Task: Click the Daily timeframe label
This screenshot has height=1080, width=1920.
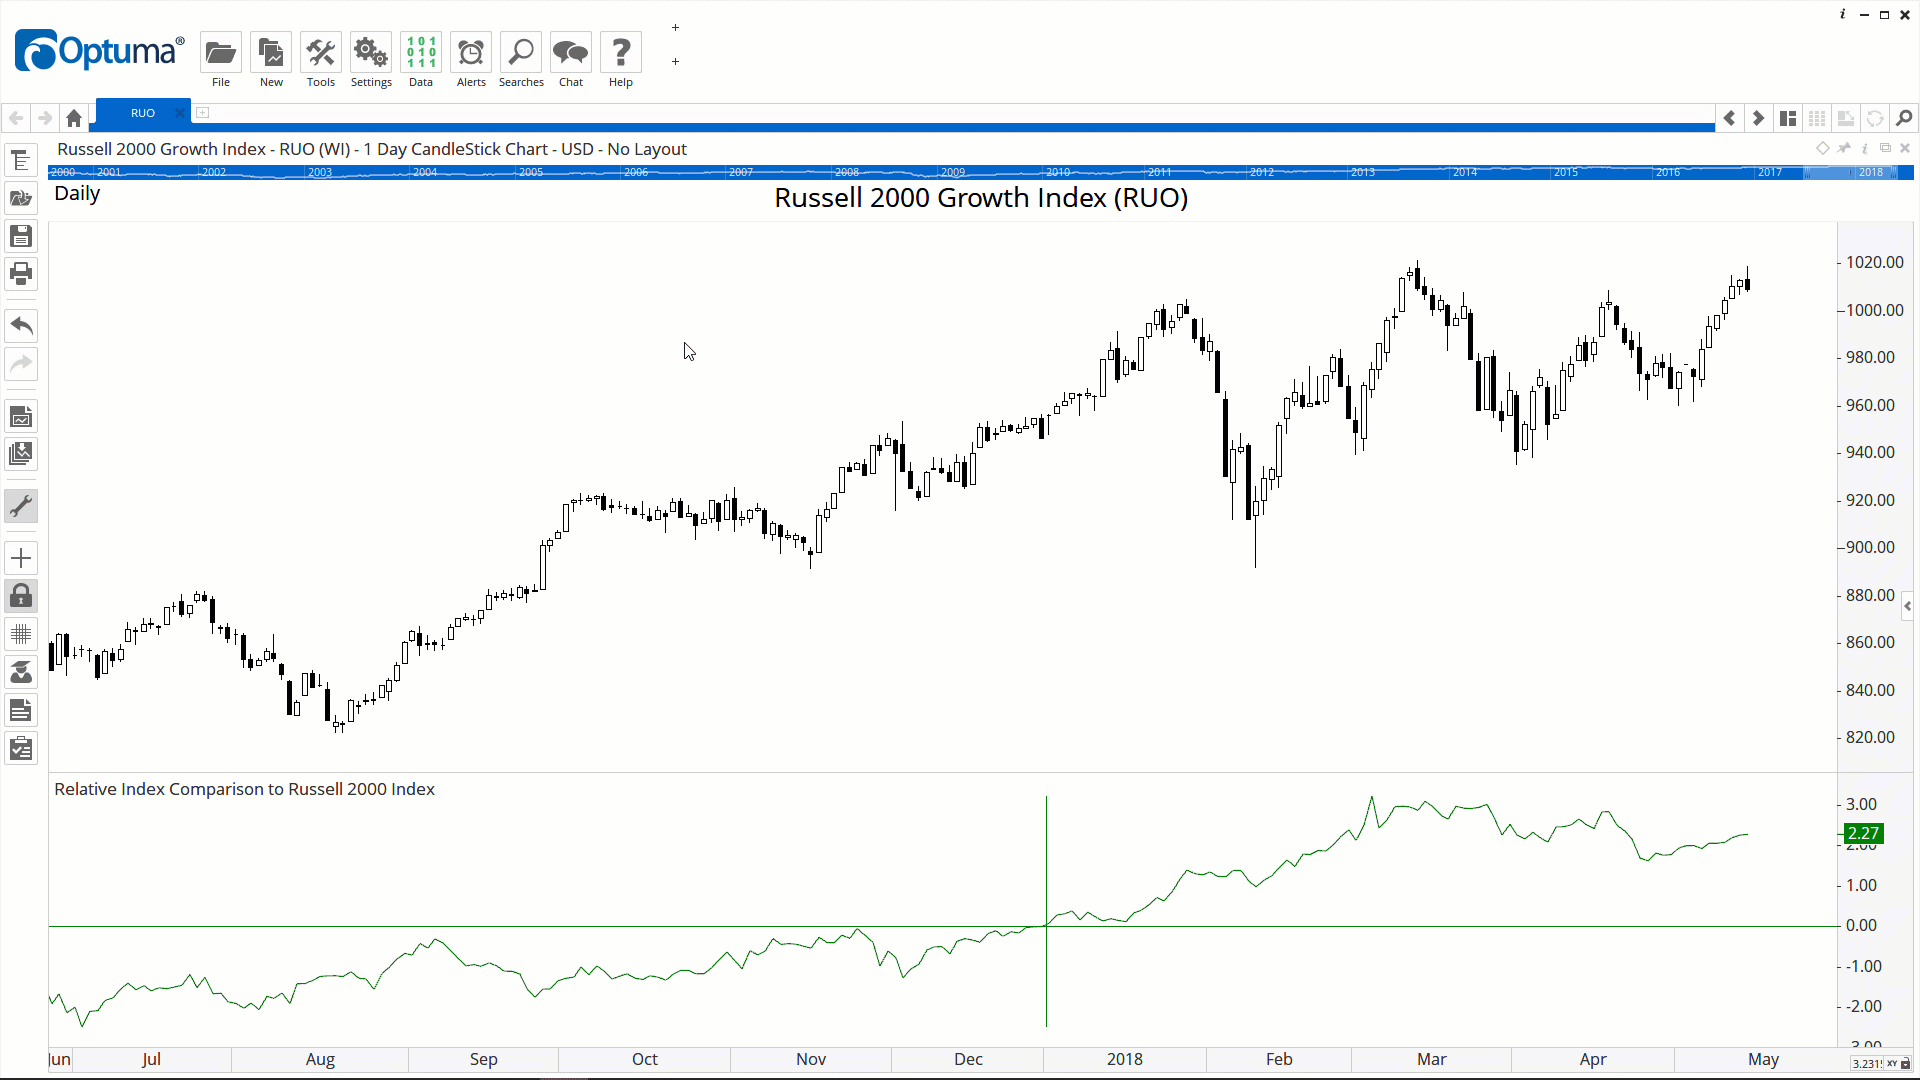Action: tap(77, 193)
